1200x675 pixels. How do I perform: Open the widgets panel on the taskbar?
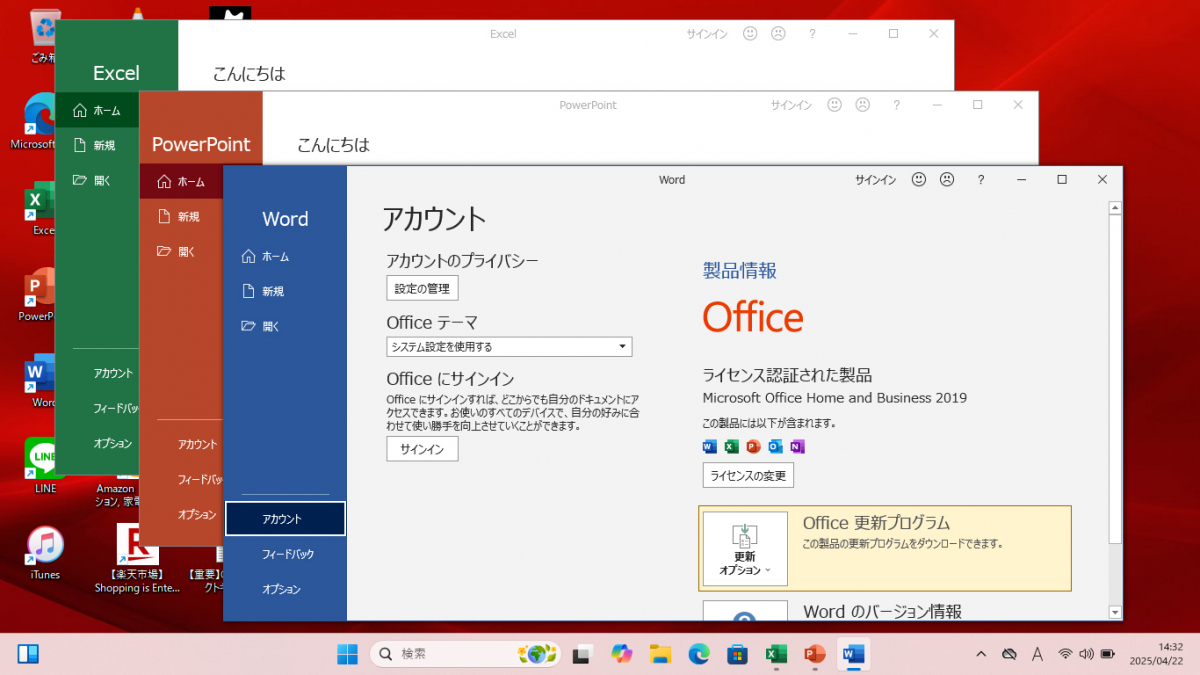coord(28,654)
